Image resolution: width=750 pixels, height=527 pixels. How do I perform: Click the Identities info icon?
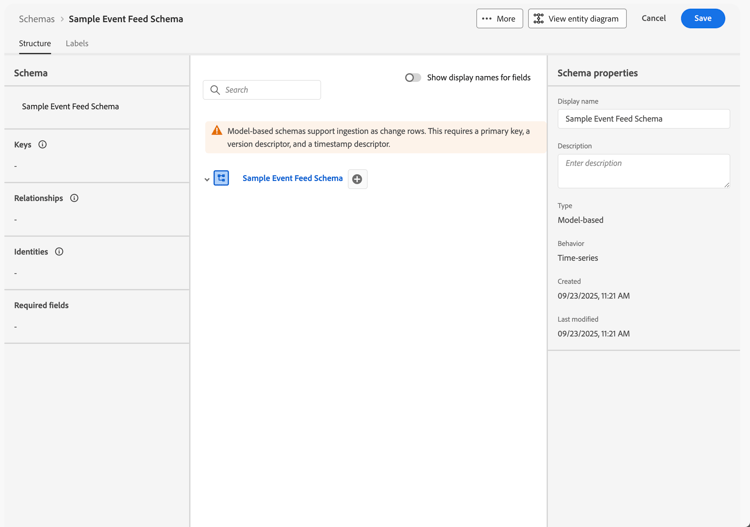click(59, 252)
